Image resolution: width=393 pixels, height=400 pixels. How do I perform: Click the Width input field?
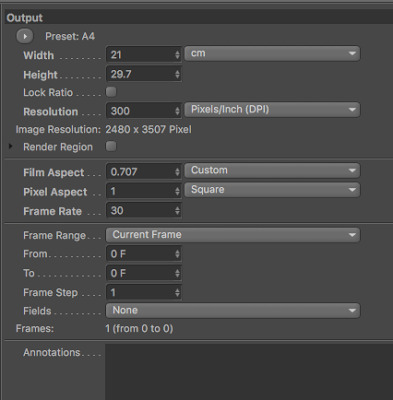(144, 55)
